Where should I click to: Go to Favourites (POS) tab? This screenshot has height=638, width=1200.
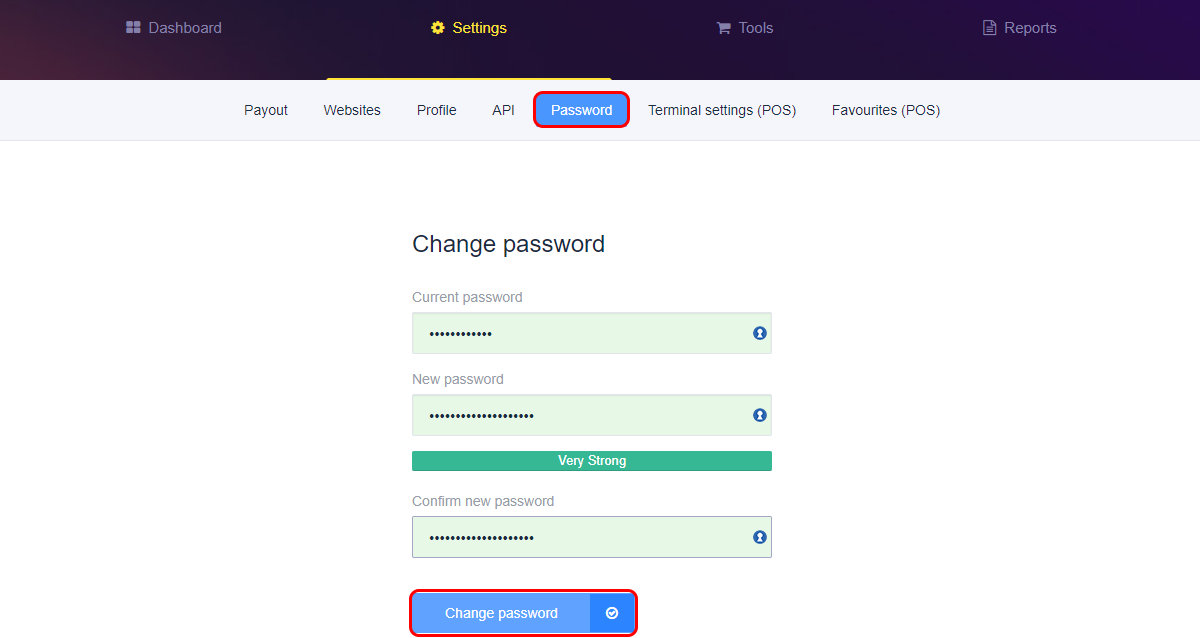[x=886, y=110]
